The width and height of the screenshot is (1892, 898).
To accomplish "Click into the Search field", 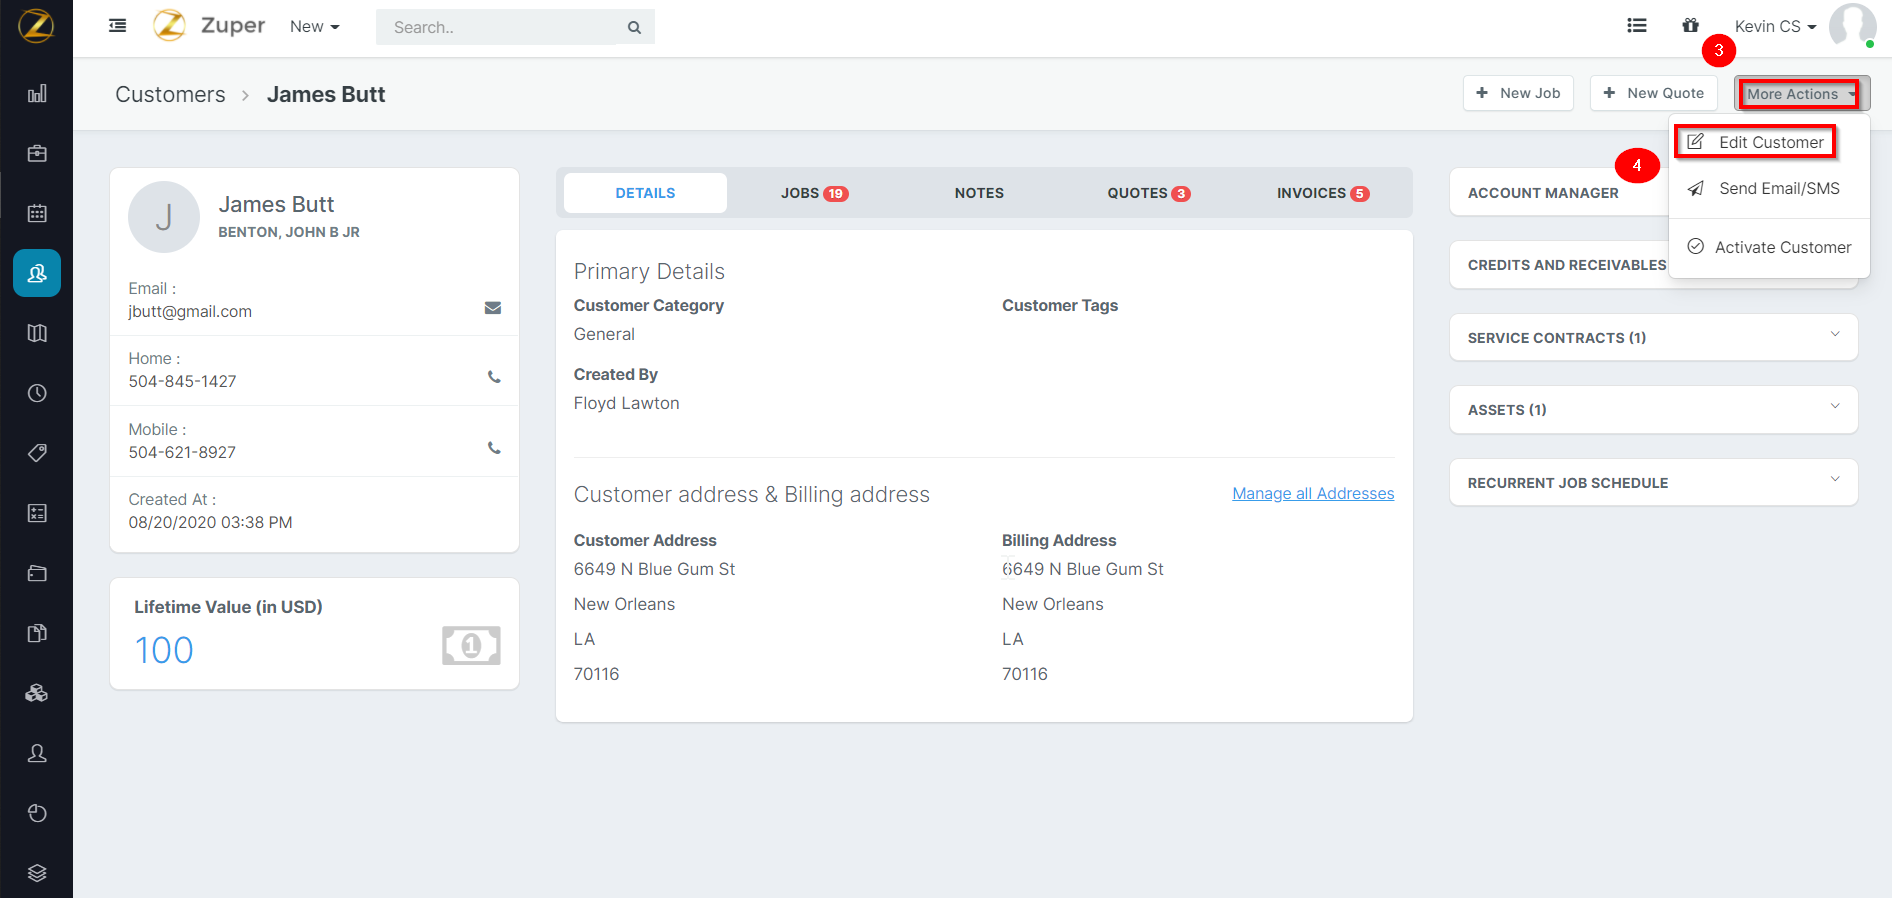I will (500, 28).
